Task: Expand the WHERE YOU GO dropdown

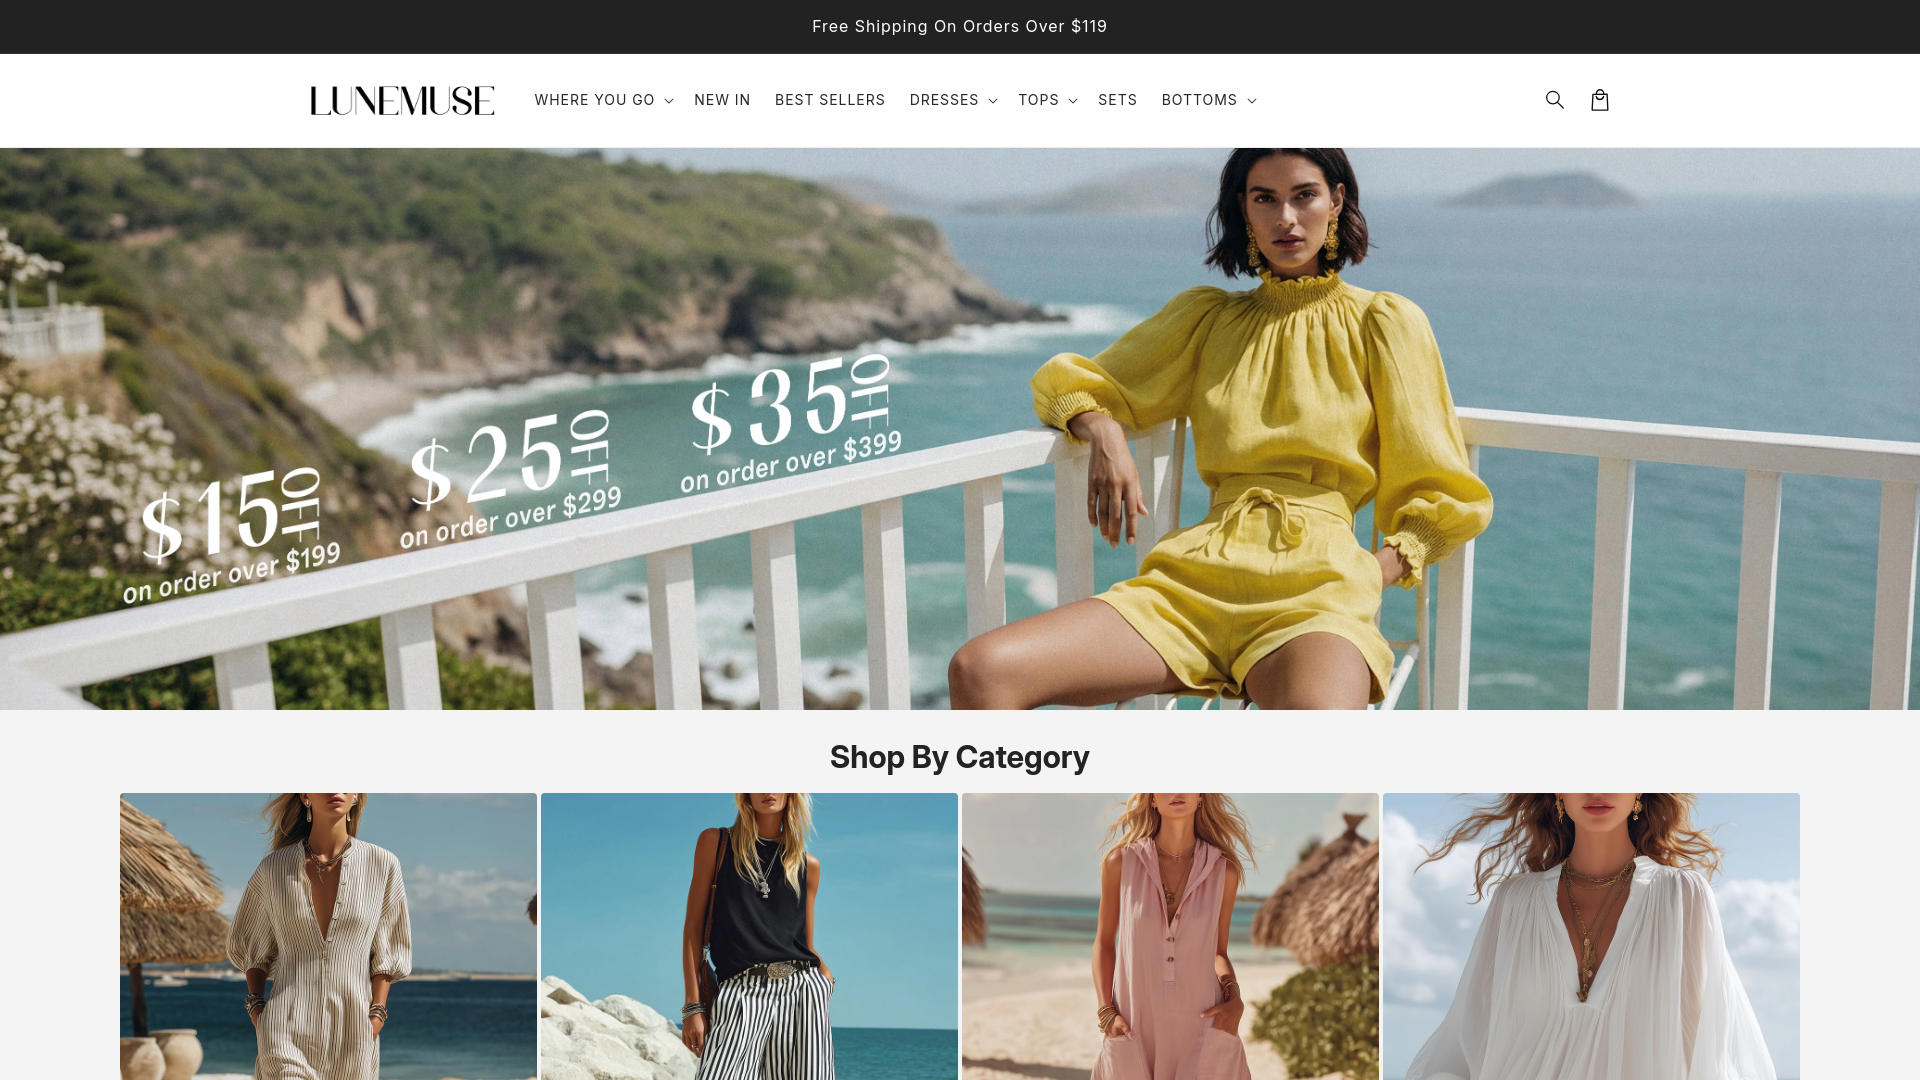Action: (603, 100)
